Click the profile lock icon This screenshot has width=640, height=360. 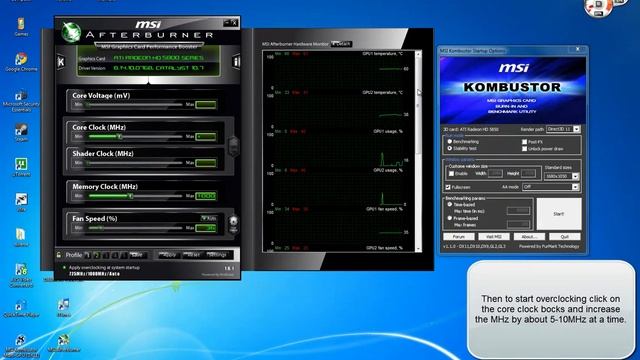pos(59,255)
